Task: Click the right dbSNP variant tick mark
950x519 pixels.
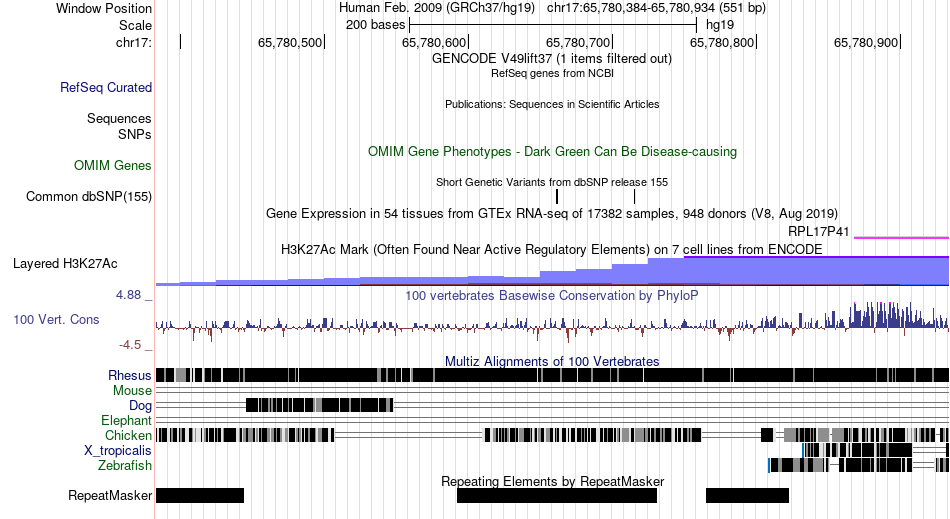Action: click(634, 196)
